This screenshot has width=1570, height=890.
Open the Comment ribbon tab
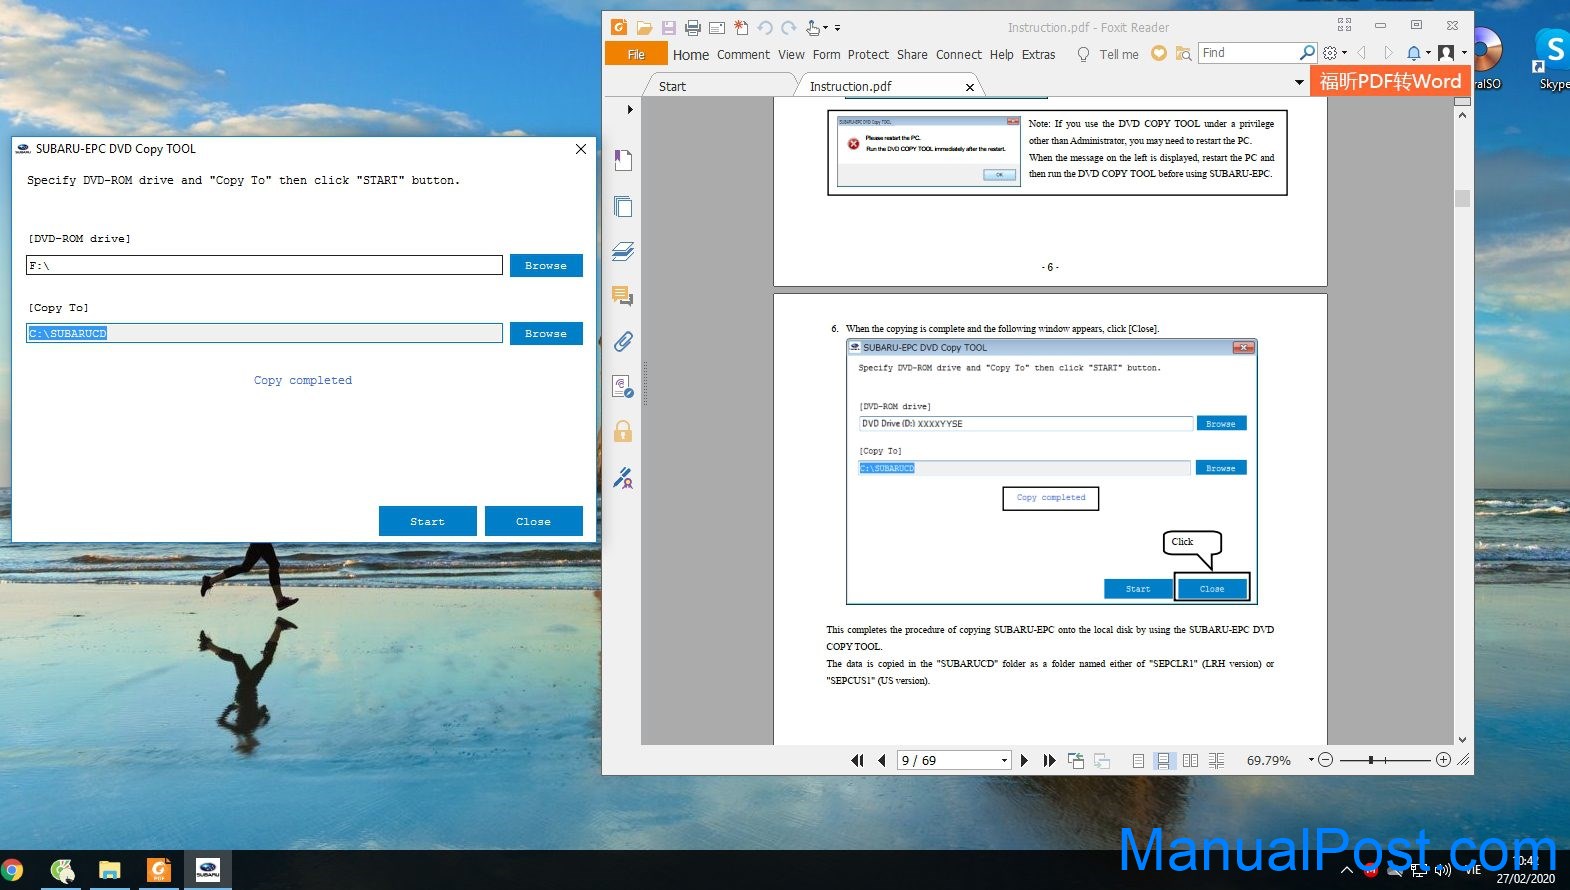tap(743, 55)
